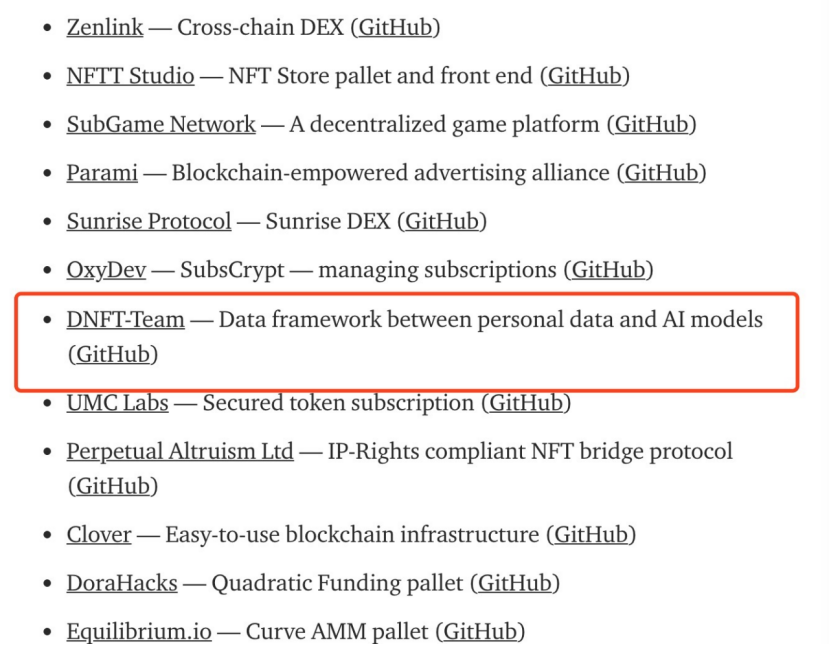
Task: Visit the Equilibrium.io link
Action: [139, 631]
